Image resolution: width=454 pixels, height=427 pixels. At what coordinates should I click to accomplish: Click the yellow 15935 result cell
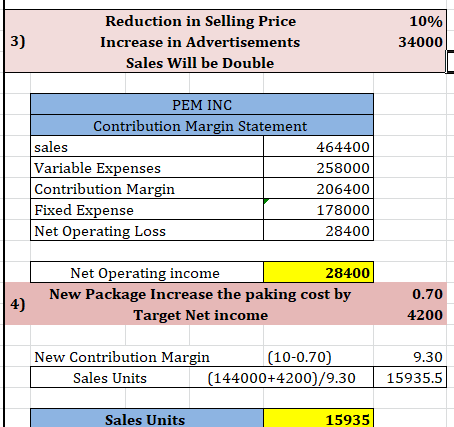coord(318,418)
